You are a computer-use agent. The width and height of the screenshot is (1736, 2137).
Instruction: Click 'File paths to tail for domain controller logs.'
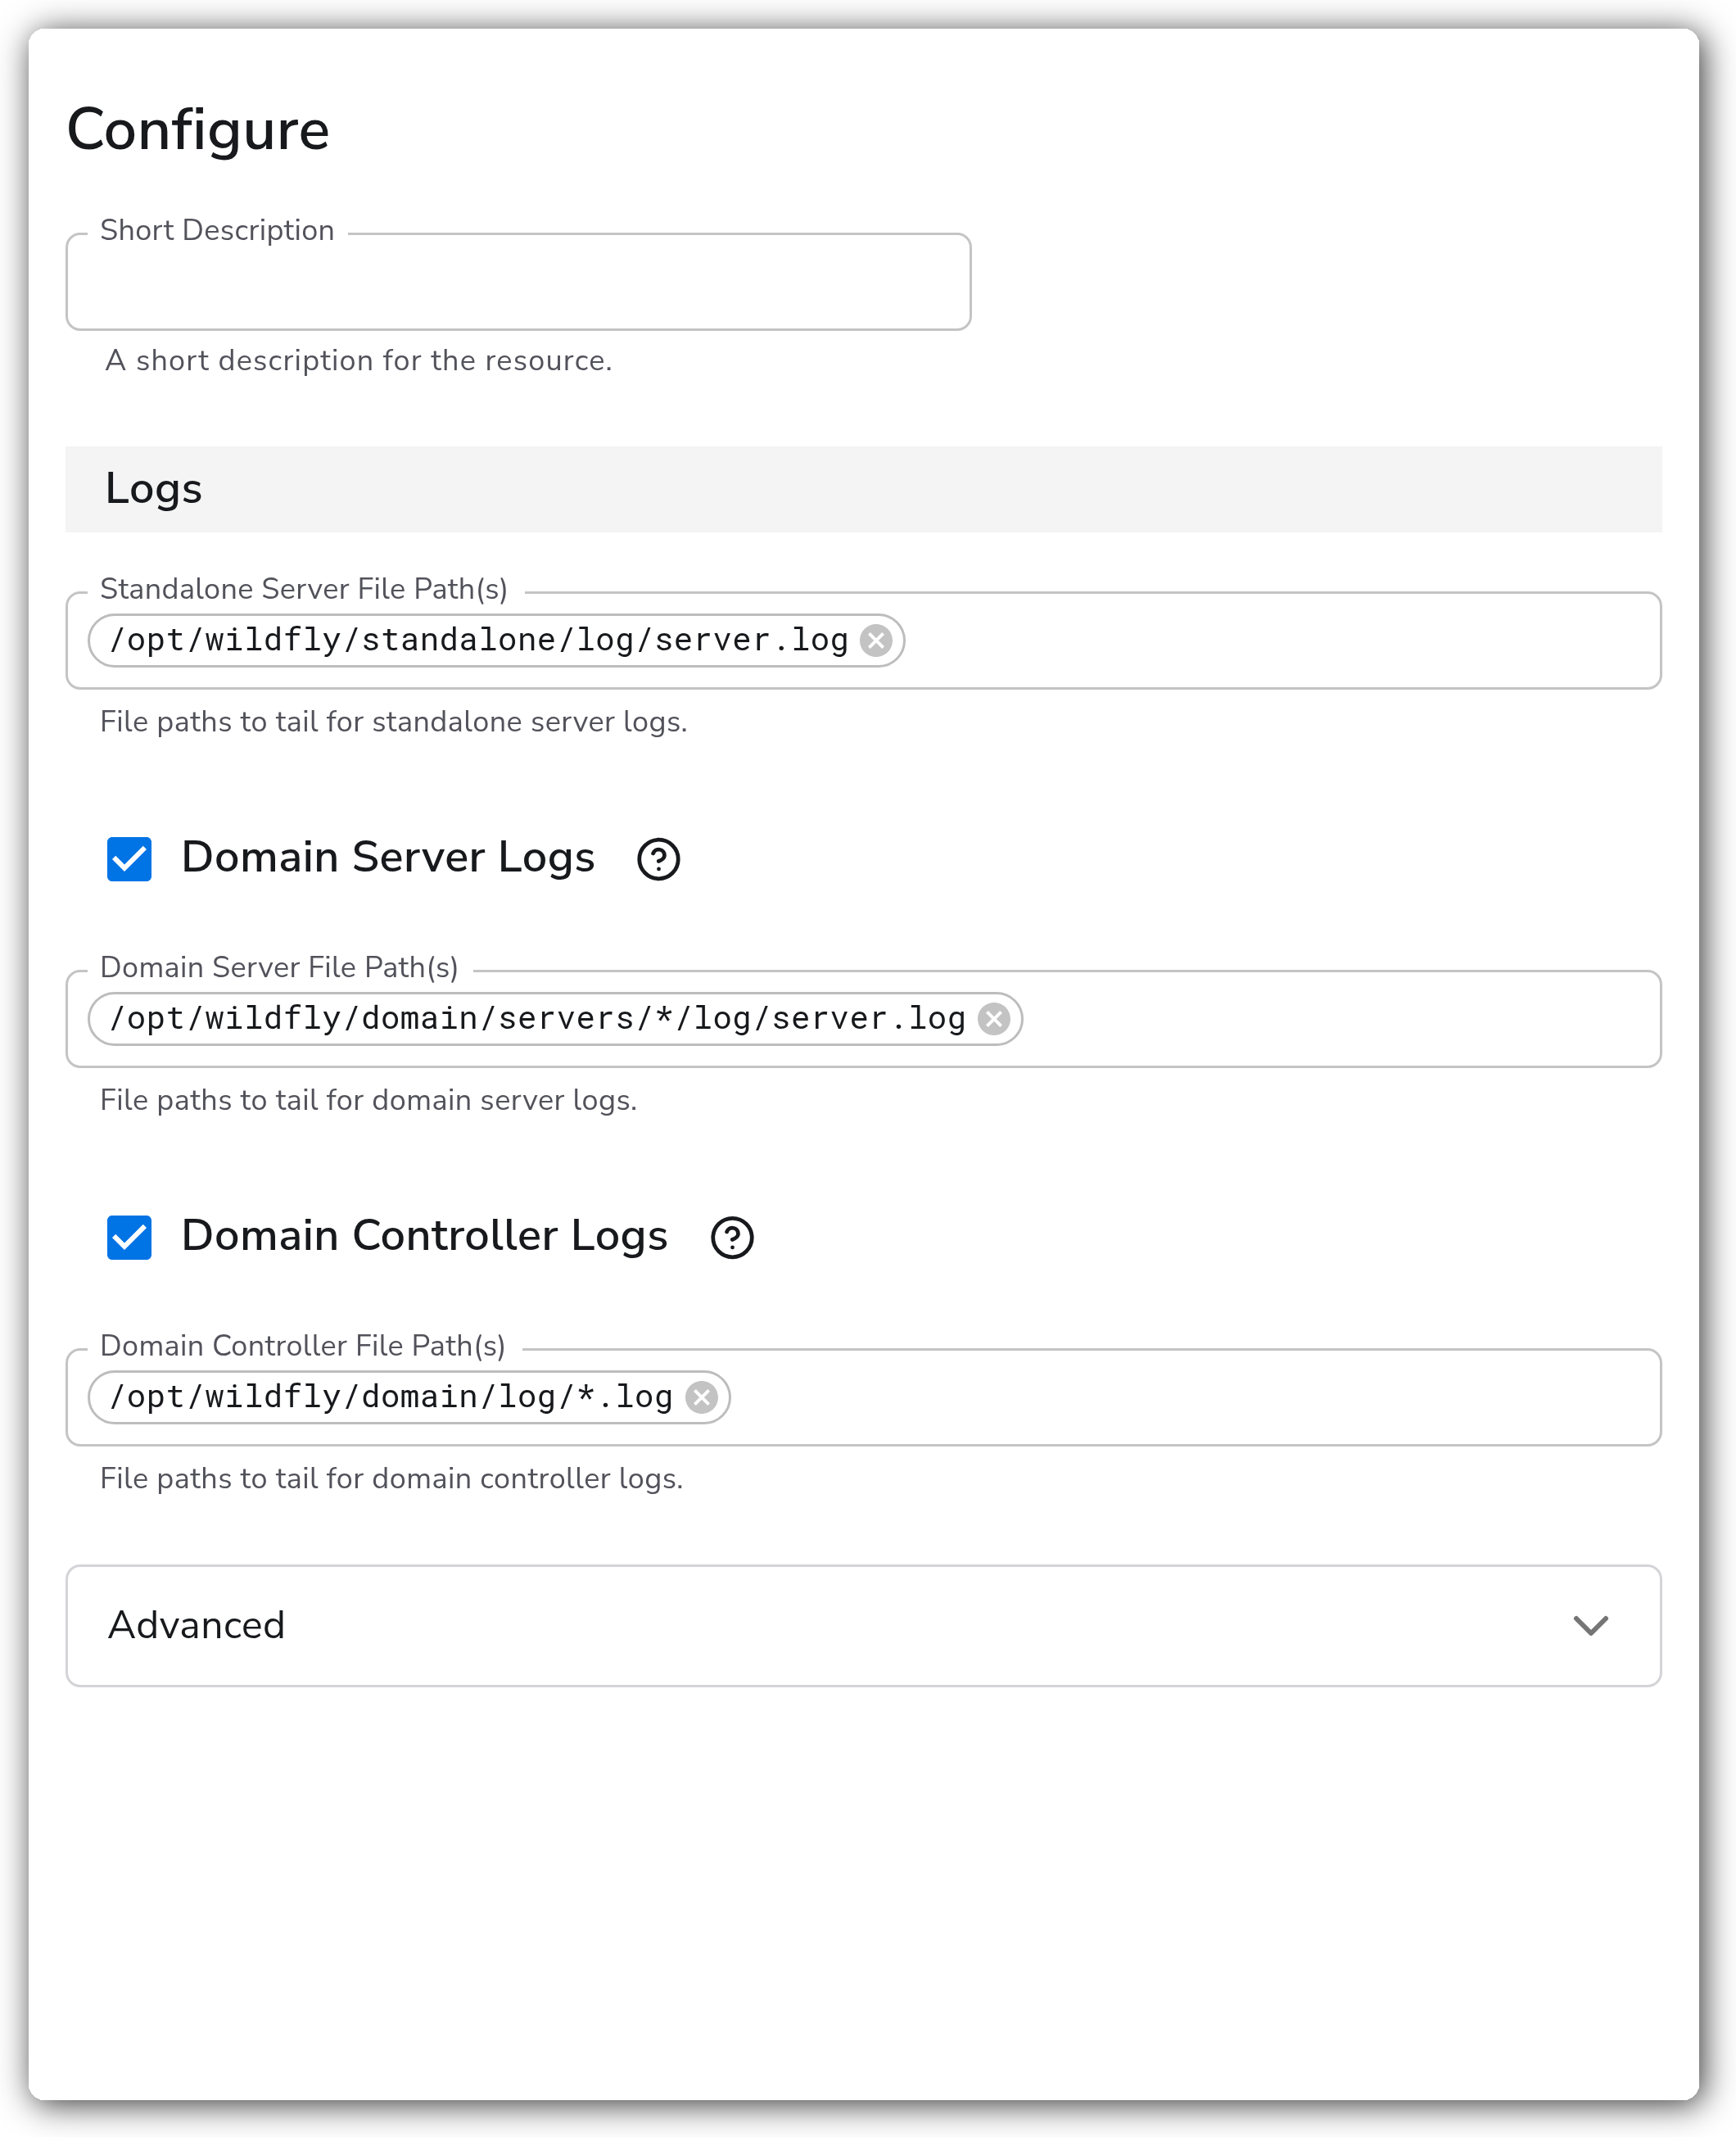click(391, 1478)
